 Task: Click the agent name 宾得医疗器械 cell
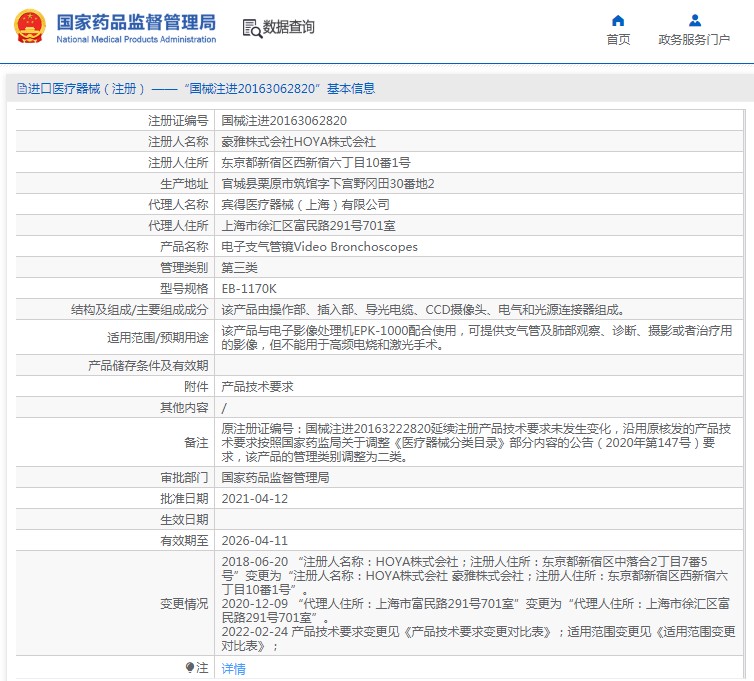click(305, 204)
